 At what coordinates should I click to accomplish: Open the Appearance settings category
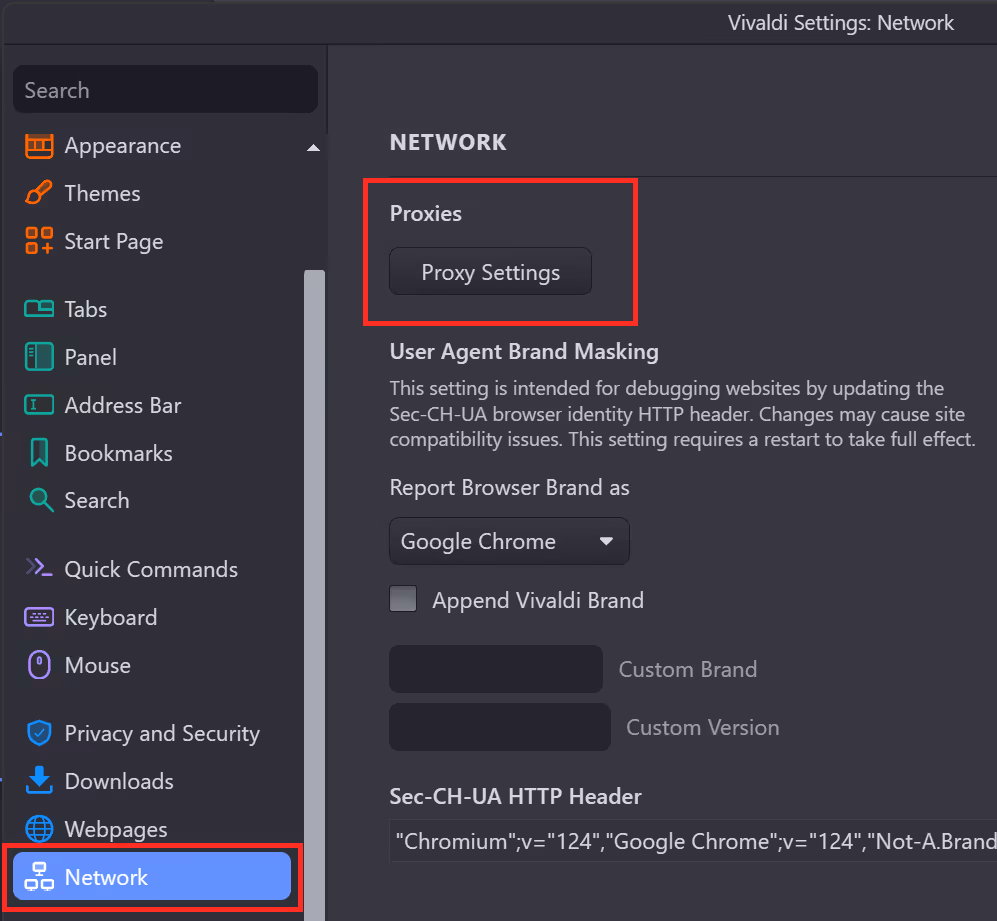pyautogui.click(x=123, y=146)
